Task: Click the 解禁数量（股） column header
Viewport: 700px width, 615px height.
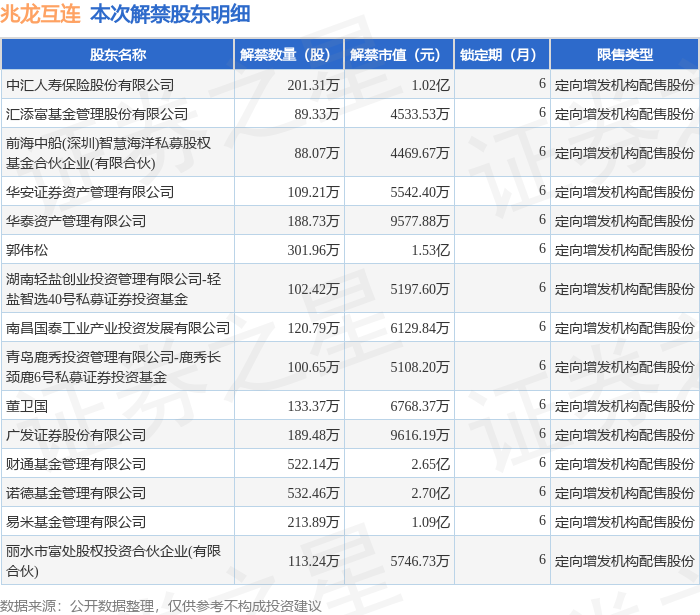Action: tap(289, 54)
